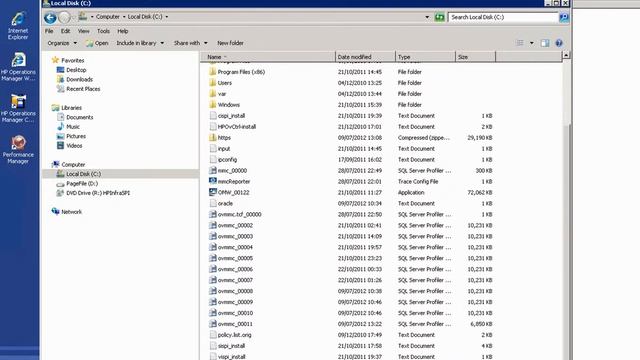Screen dimensions: 640x360
Task: Open the Include in library dropdown
Action: tap(140, 43)
